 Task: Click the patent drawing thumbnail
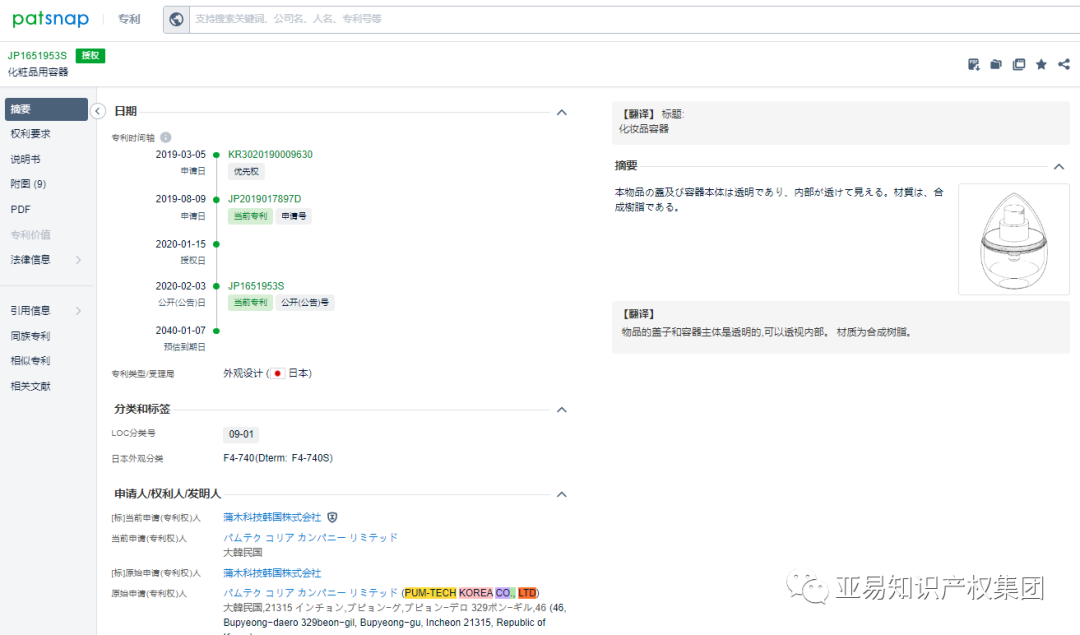[x=1013, y=240]
